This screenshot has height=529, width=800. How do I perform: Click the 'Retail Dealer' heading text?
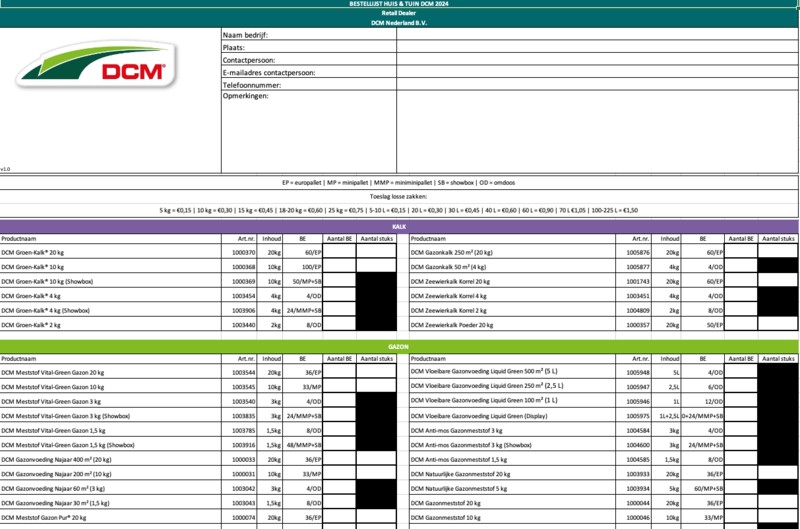[398, 13]
